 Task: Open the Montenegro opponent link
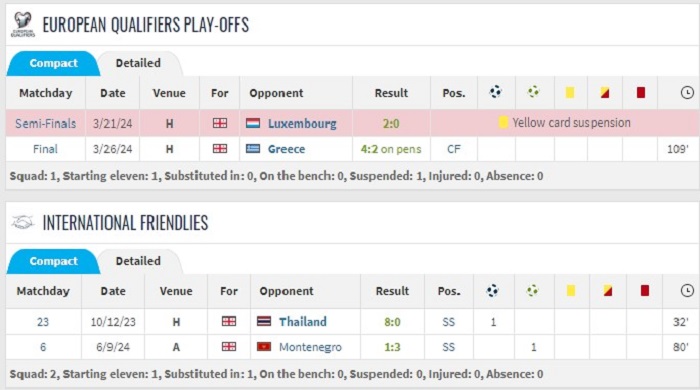pyautogui.click(x=310, y=347)
